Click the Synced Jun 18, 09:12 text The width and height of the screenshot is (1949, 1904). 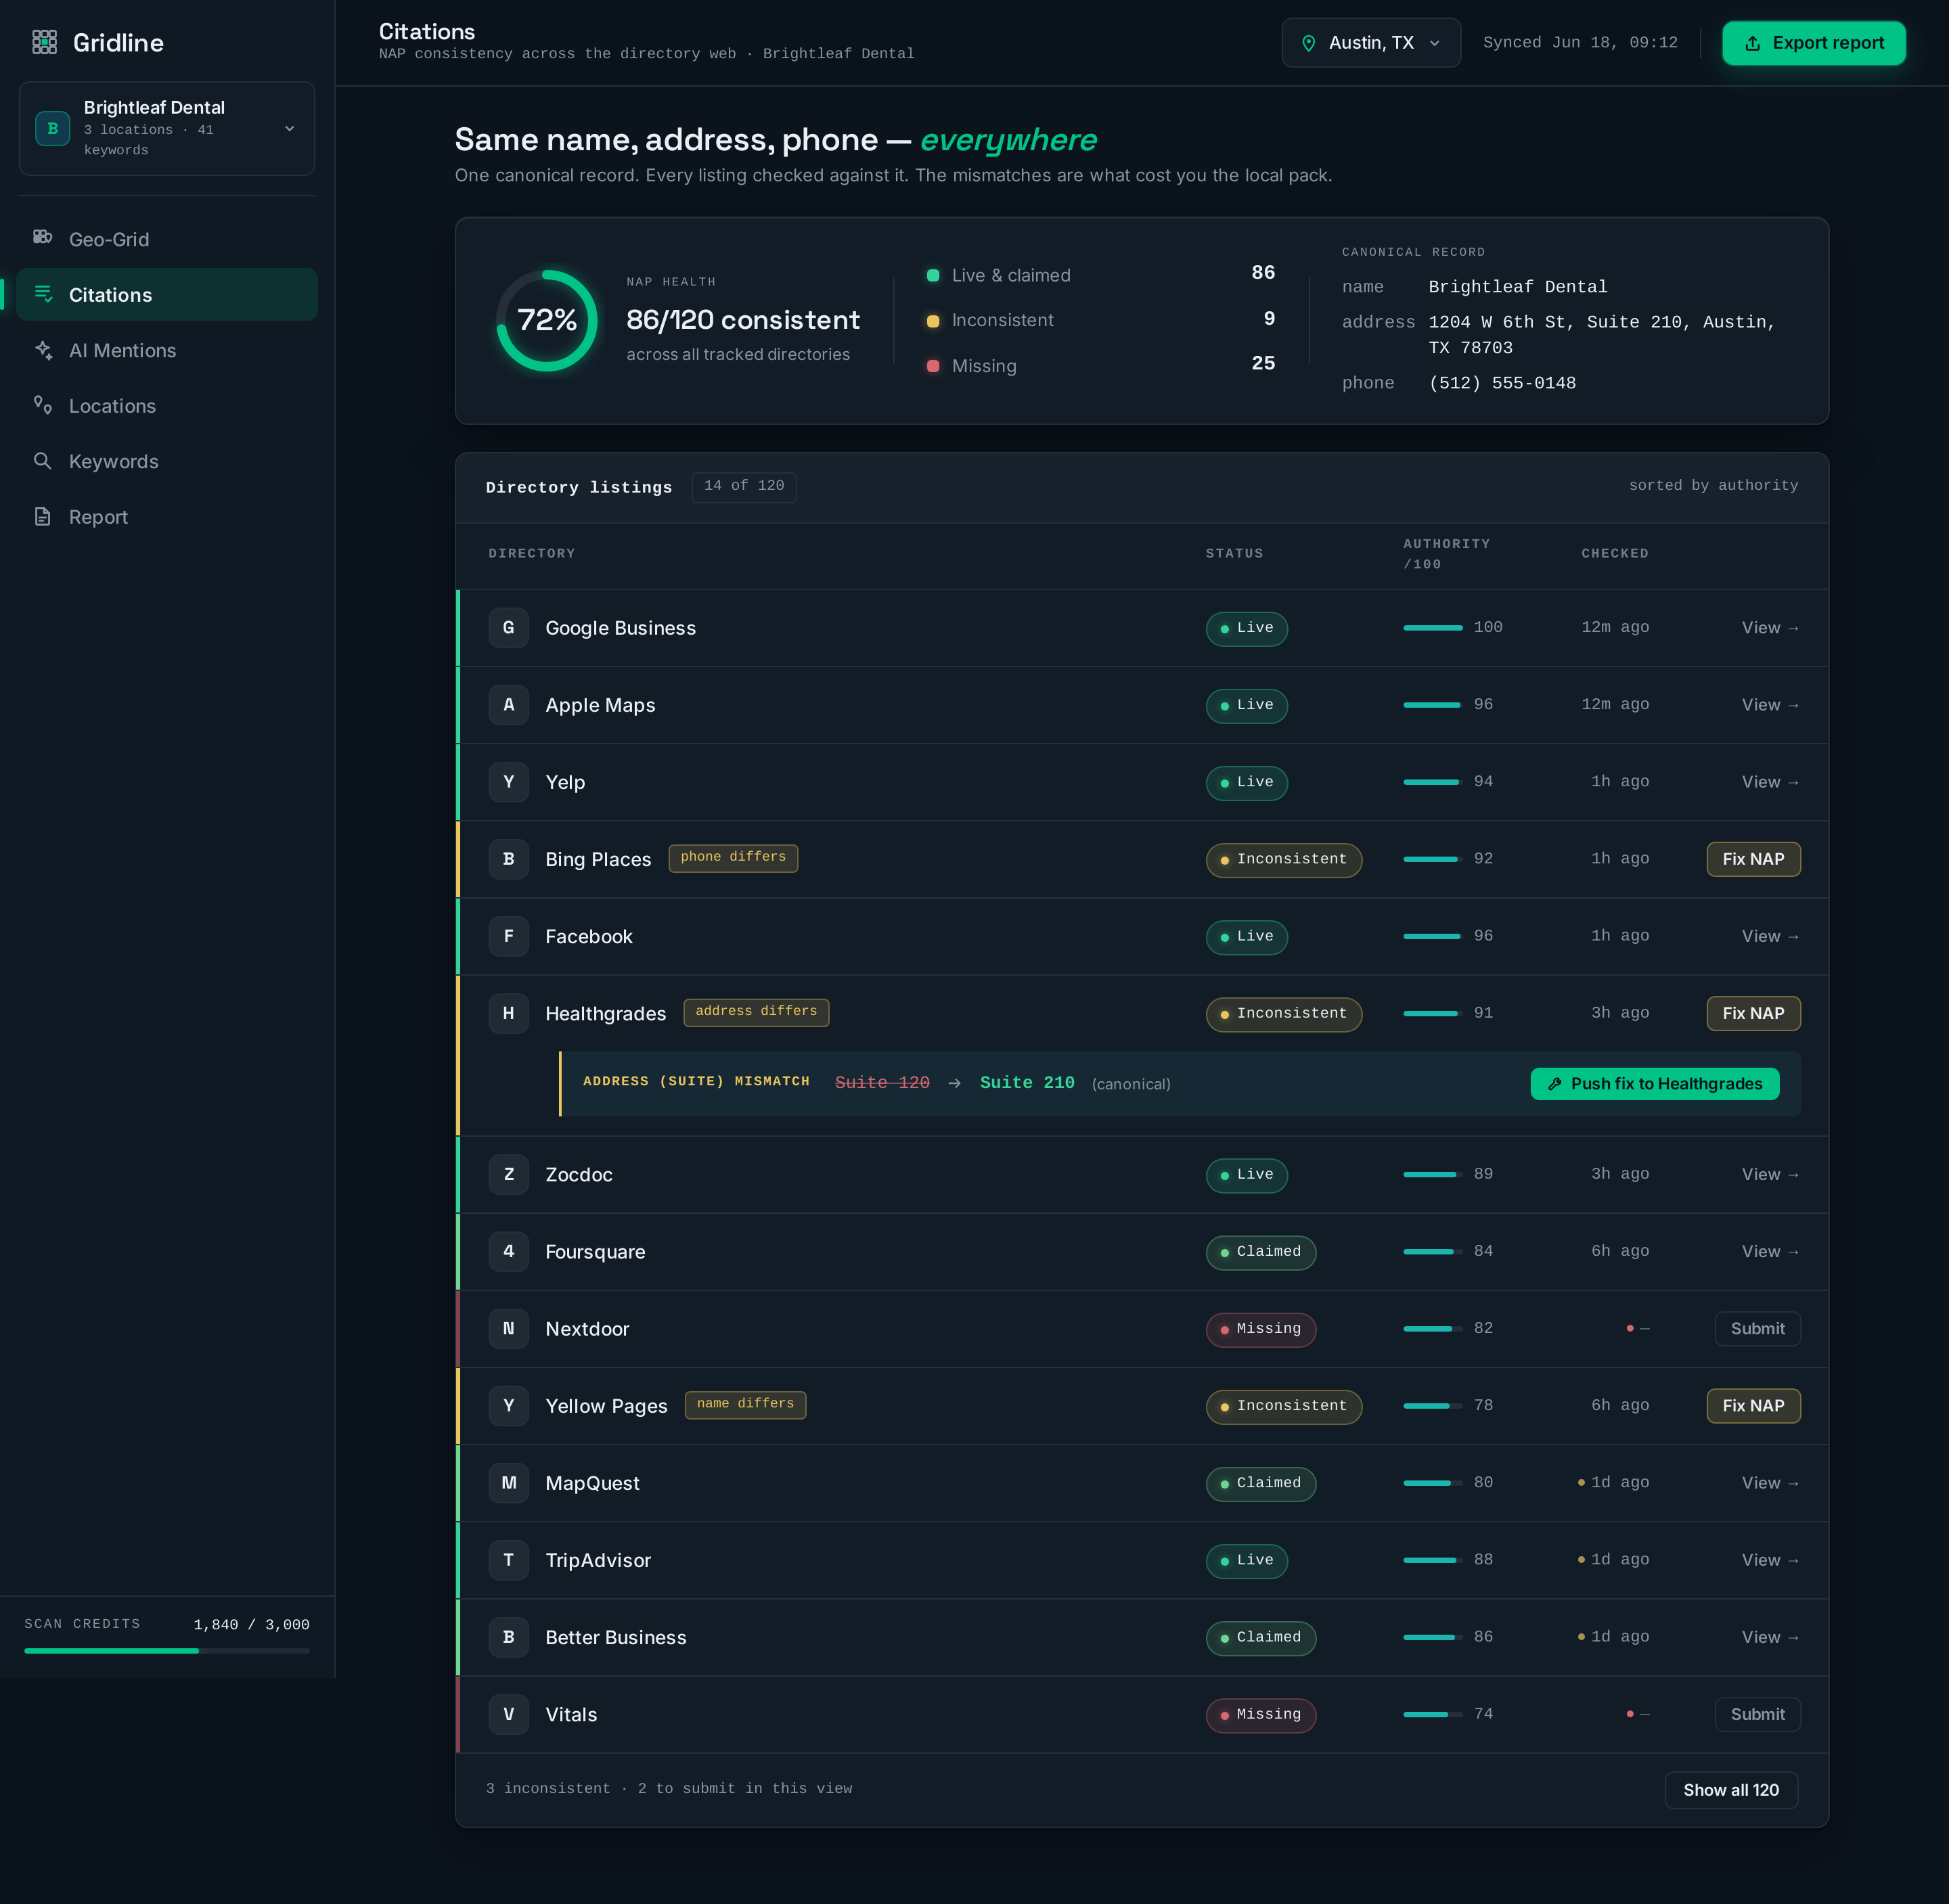[x=1580, y=43]
